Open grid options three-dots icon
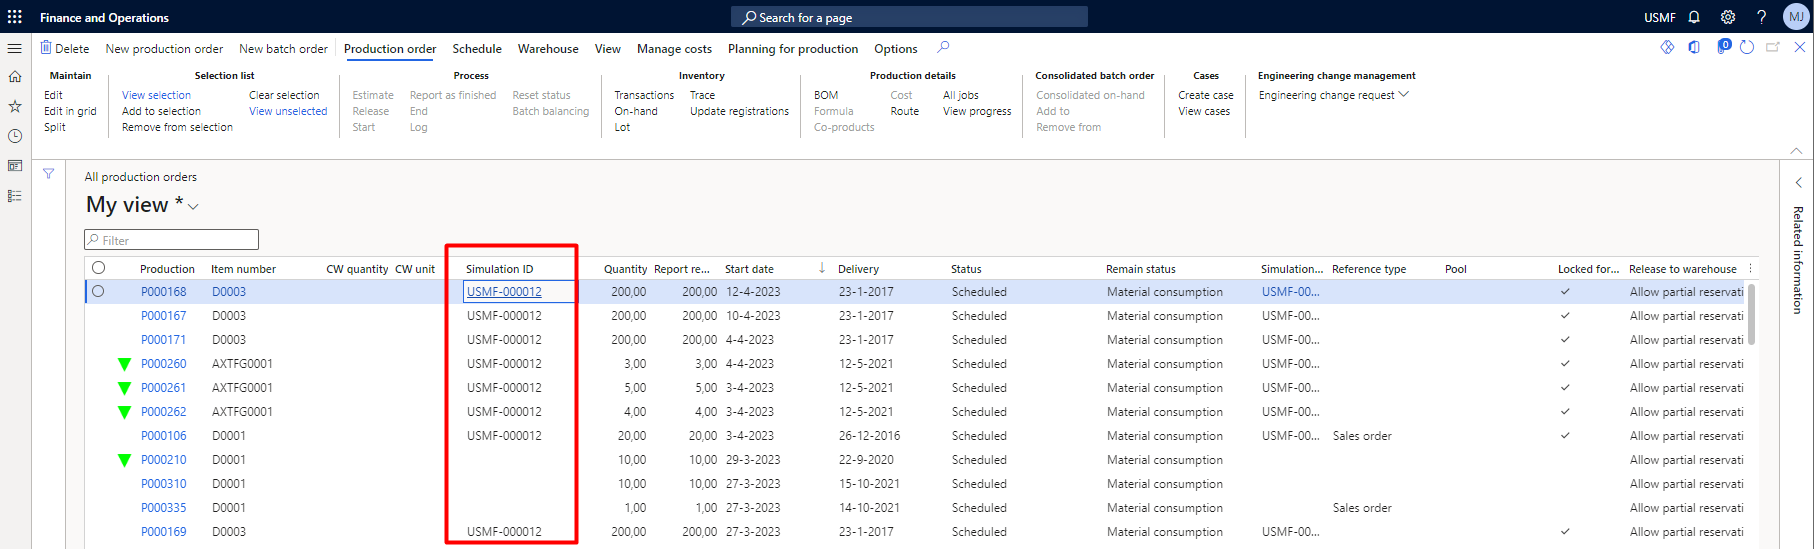The height and width of the screenshot is (549, 1814). click(x=1750, y=268)
